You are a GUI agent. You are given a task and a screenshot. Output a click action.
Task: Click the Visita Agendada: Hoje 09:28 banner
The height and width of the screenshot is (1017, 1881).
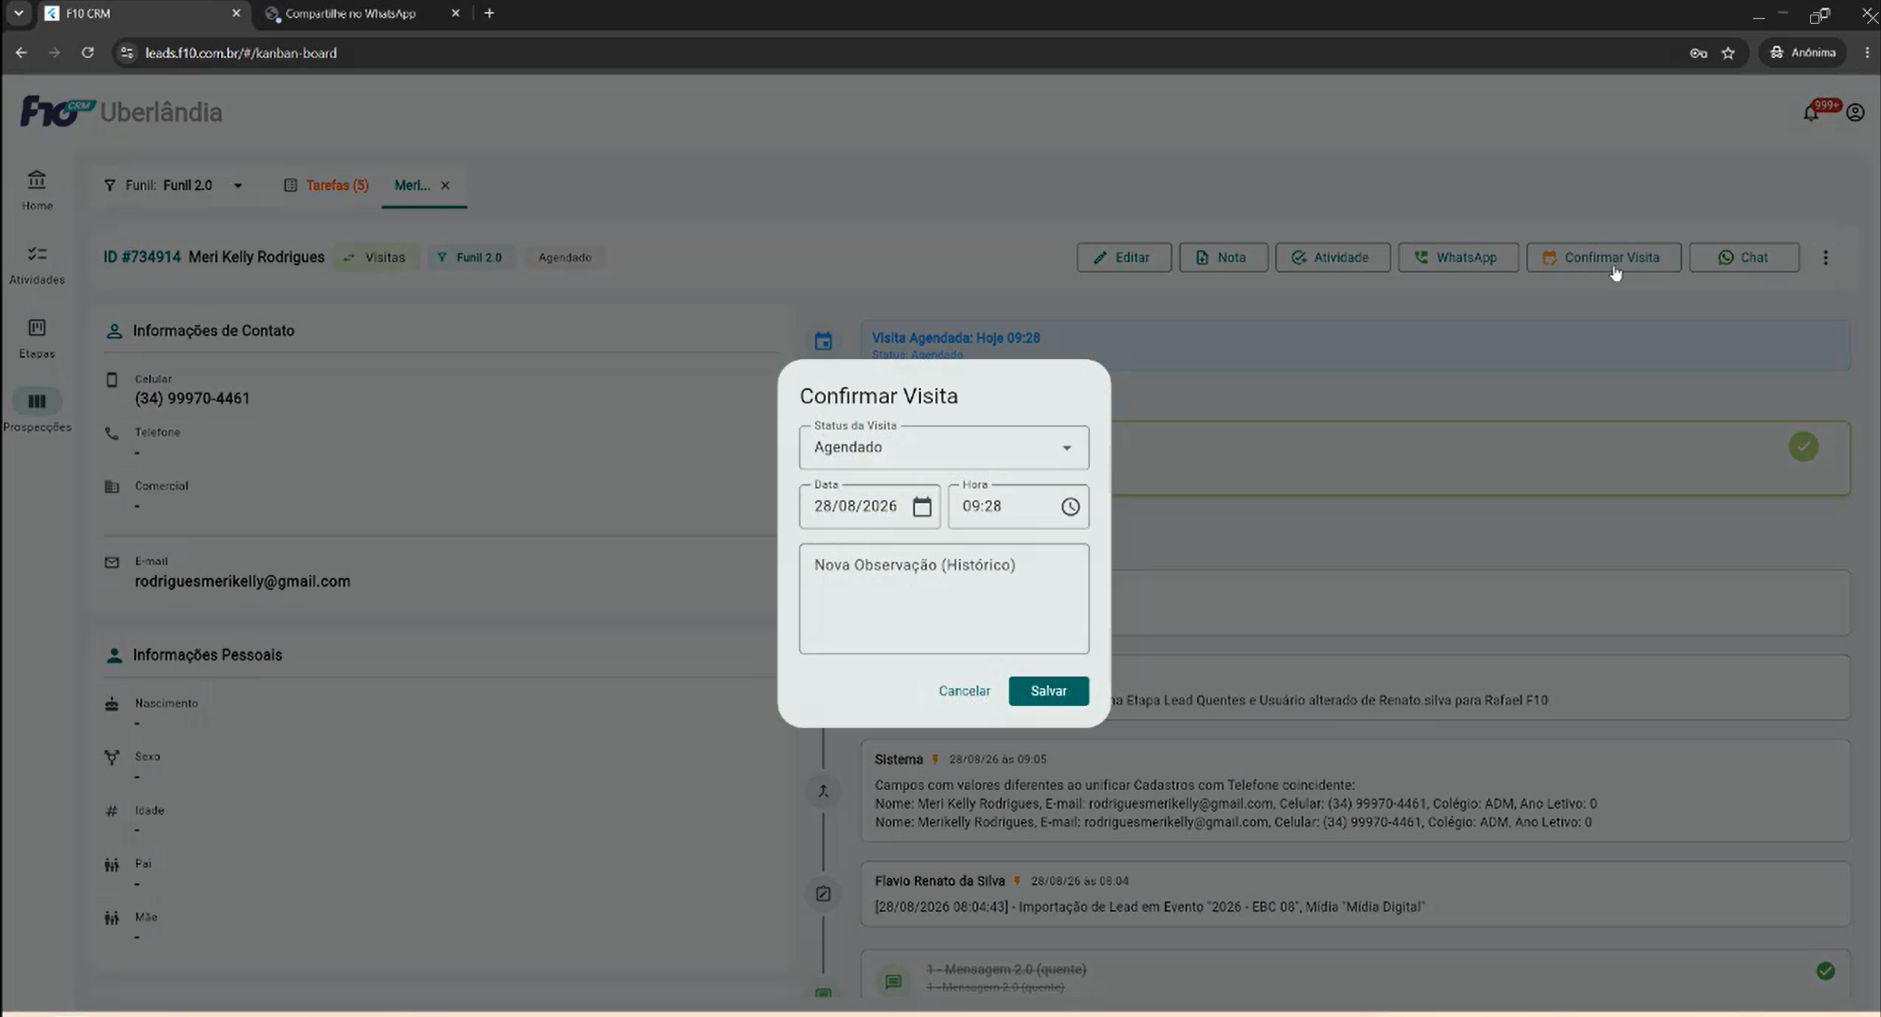click(x=1355, y=345)
